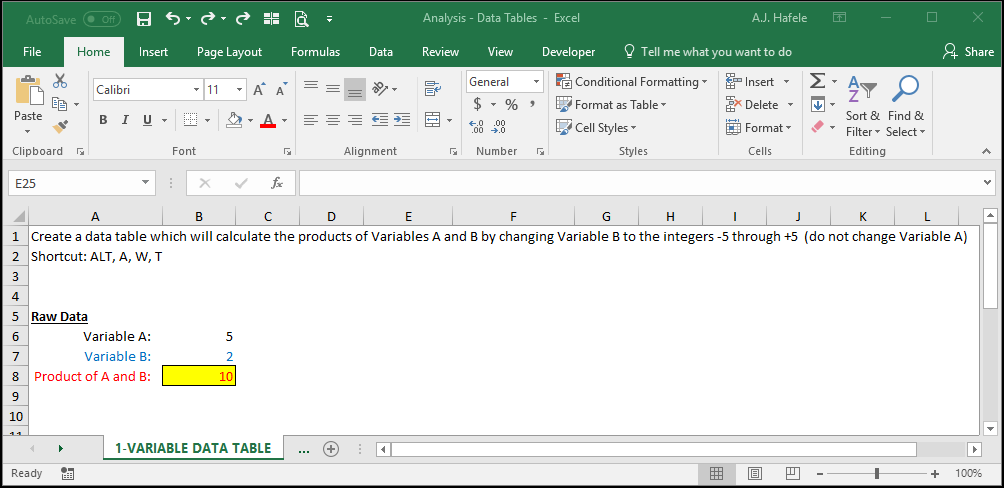Screen dimensions: 1004x488
Task: Click Decrease Decimal icon
Action: pos(498,127)
